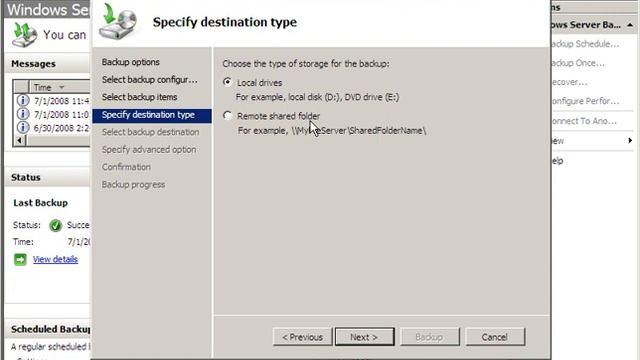640x360 pixels.
Task: Click the Windows Server Backup logo icon
Action: click(24, 35)
